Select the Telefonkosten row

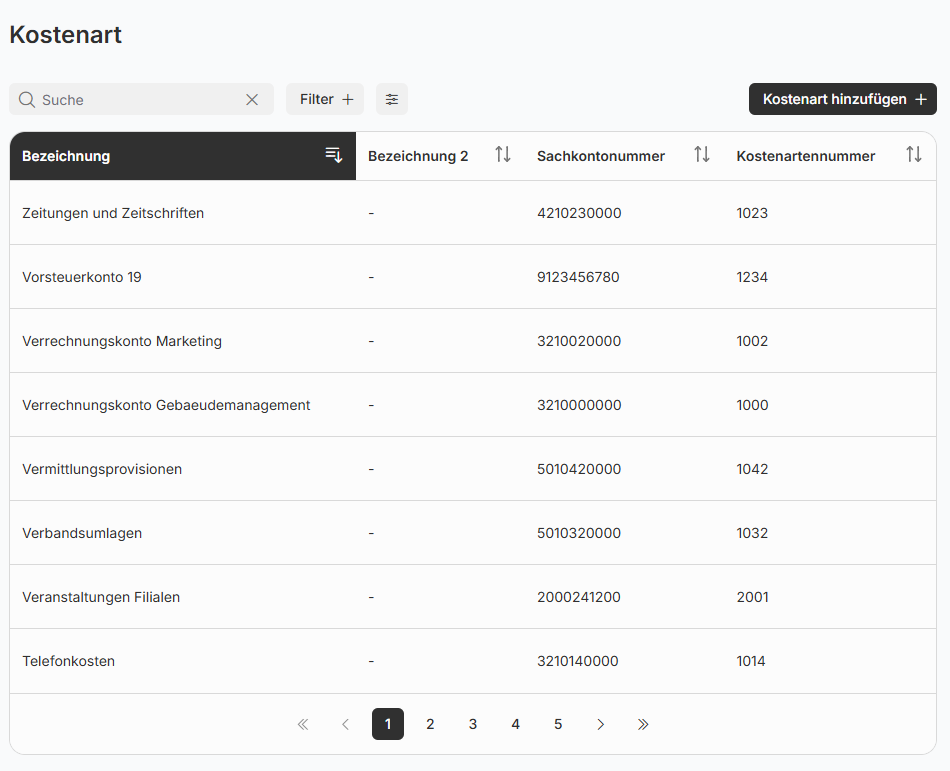69,661
